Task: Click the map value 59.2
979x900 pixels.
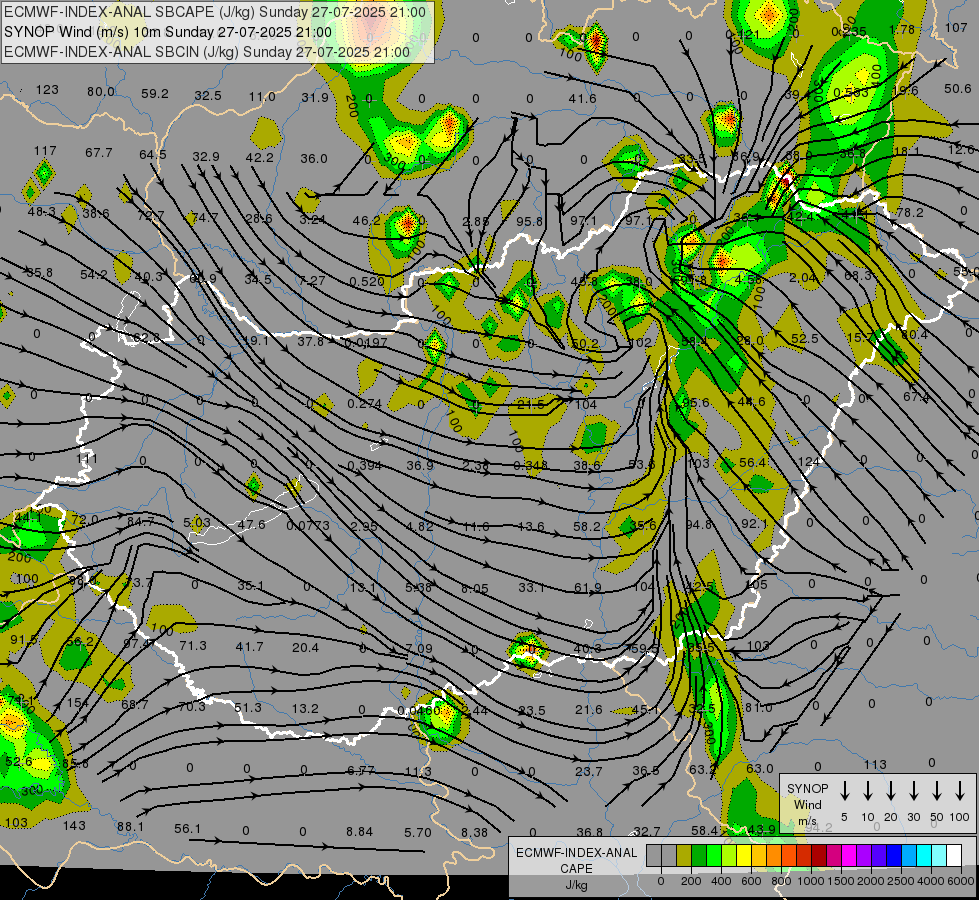Action: point(155,94)
